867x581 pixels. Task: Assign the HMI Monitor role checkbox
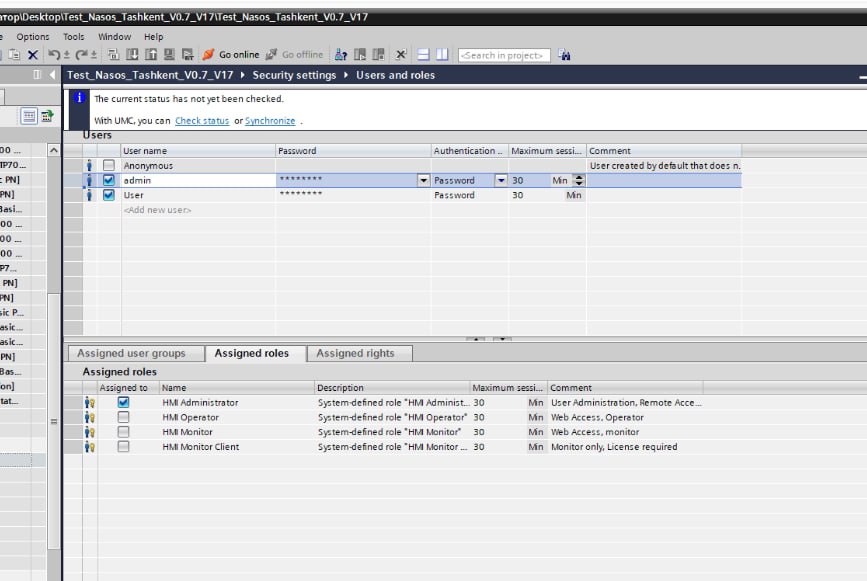pyautogui.click(x=123, y=432)
